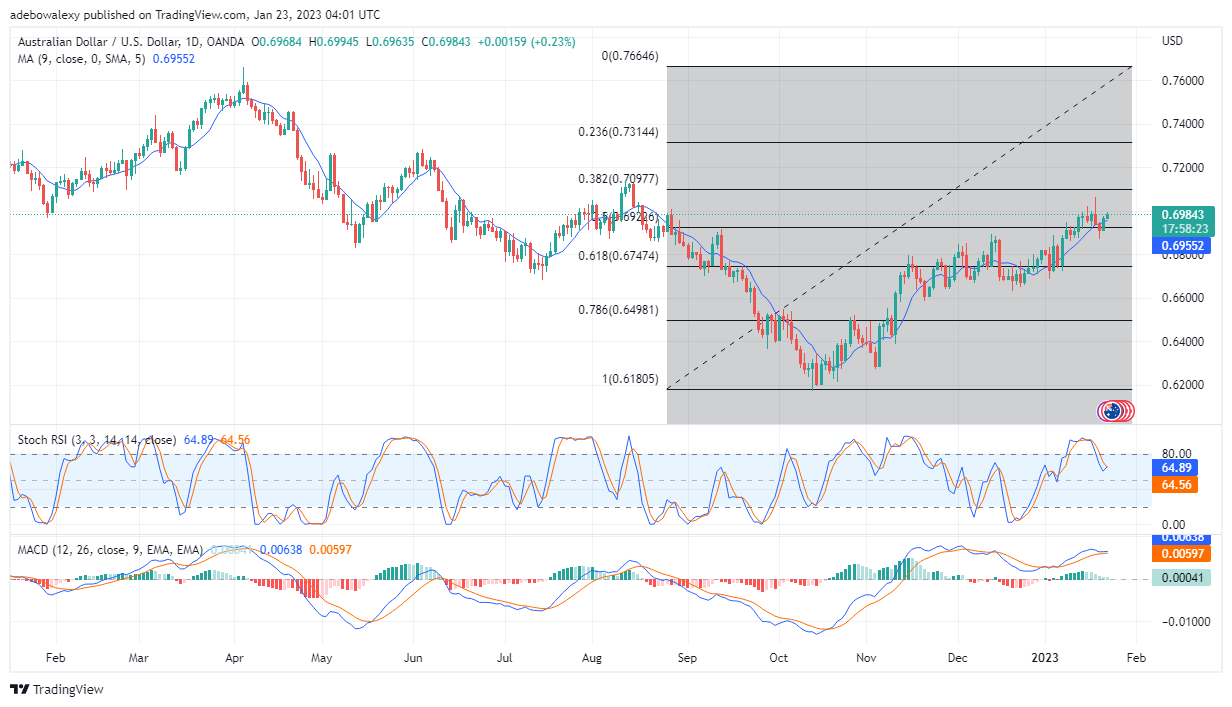Click the USD currency label on price axis
Image resolution: width=1232 pixels, height=707 pixels.
[x=1173, y=41]
